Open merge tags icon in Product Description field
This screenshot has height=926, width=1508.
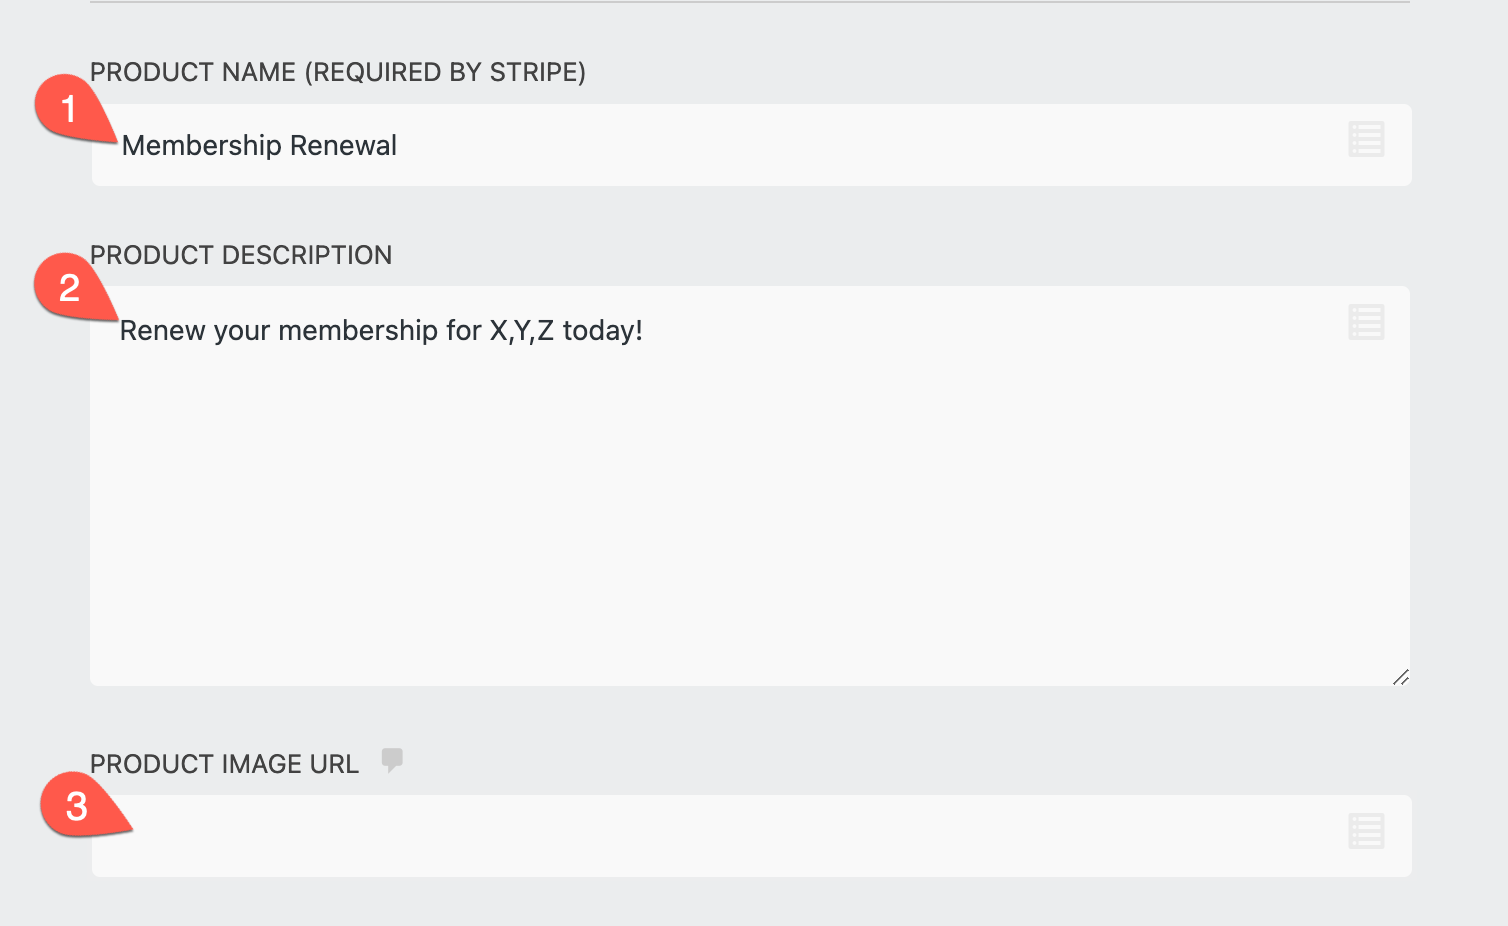tap(1366, 322)
